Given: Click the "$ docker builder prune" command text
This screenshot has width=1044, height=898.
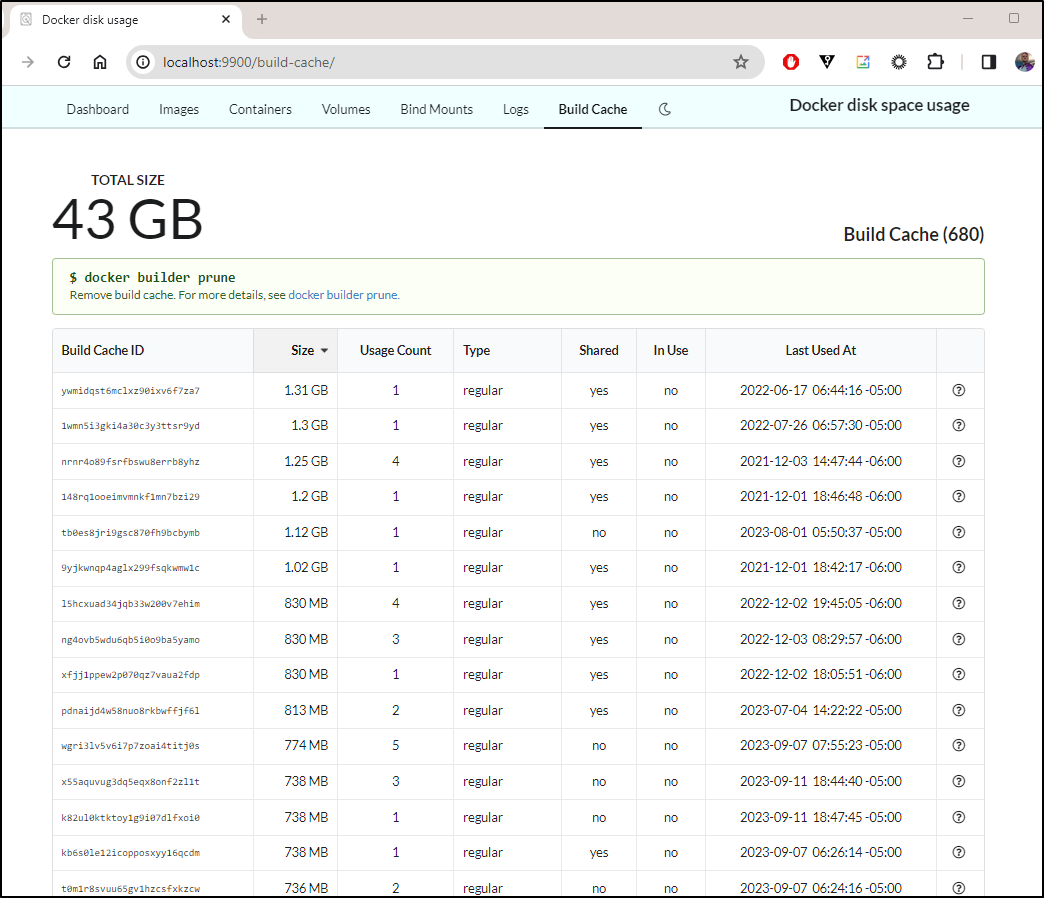Looking at the screenshot, I should click(152, 278).
